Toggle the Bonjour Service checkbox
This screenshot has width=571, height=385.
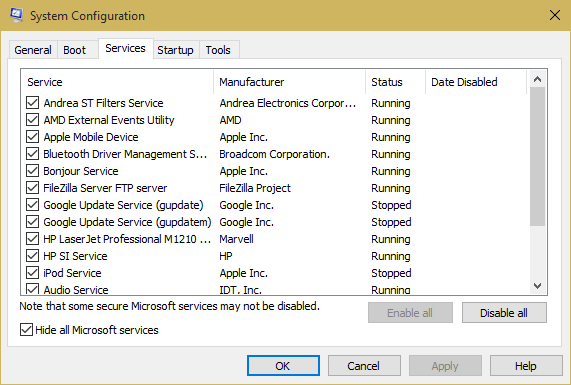tap(32, 171)
